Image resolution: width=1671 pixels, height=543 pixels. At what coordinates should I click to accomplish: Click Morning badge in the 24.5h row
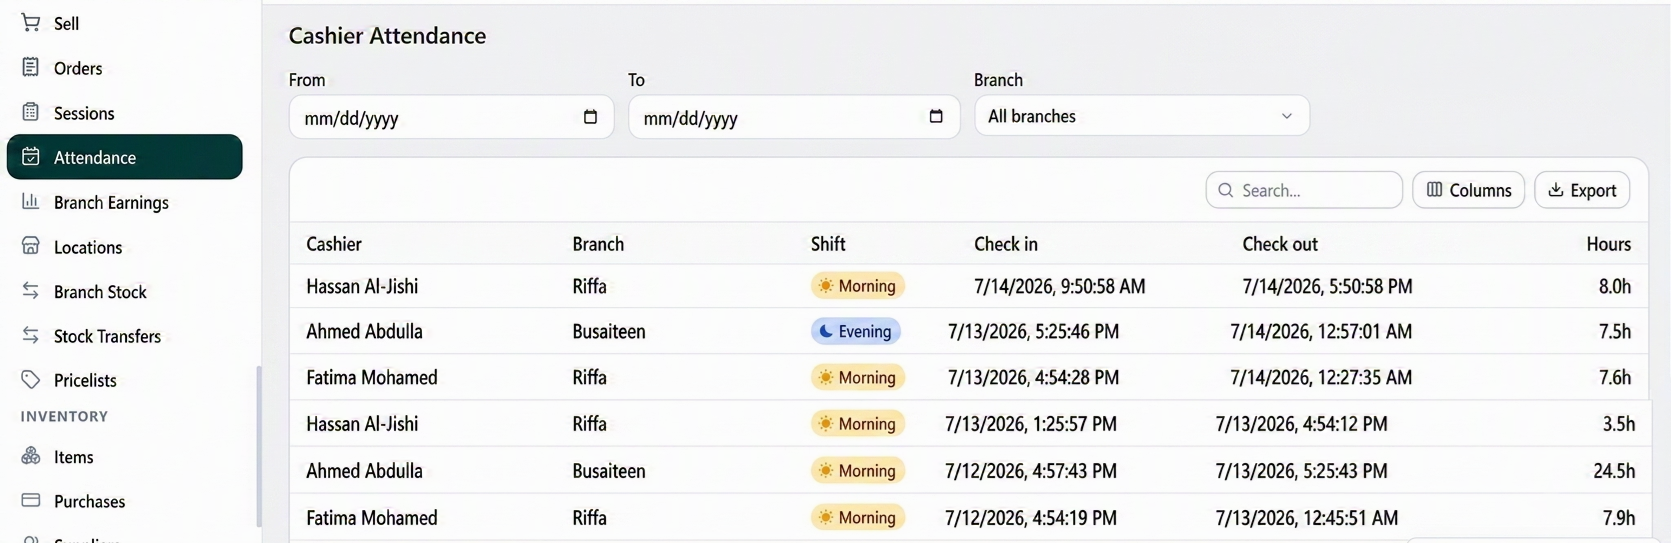[x=858, y=470]
